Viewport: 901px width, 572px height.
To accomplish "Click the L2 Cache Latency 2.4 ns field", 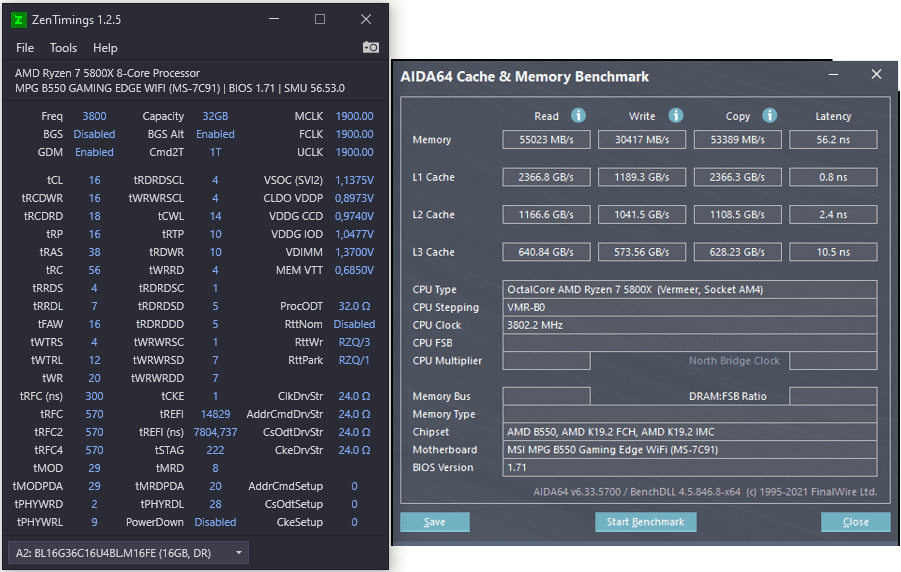I will point(833,214).
